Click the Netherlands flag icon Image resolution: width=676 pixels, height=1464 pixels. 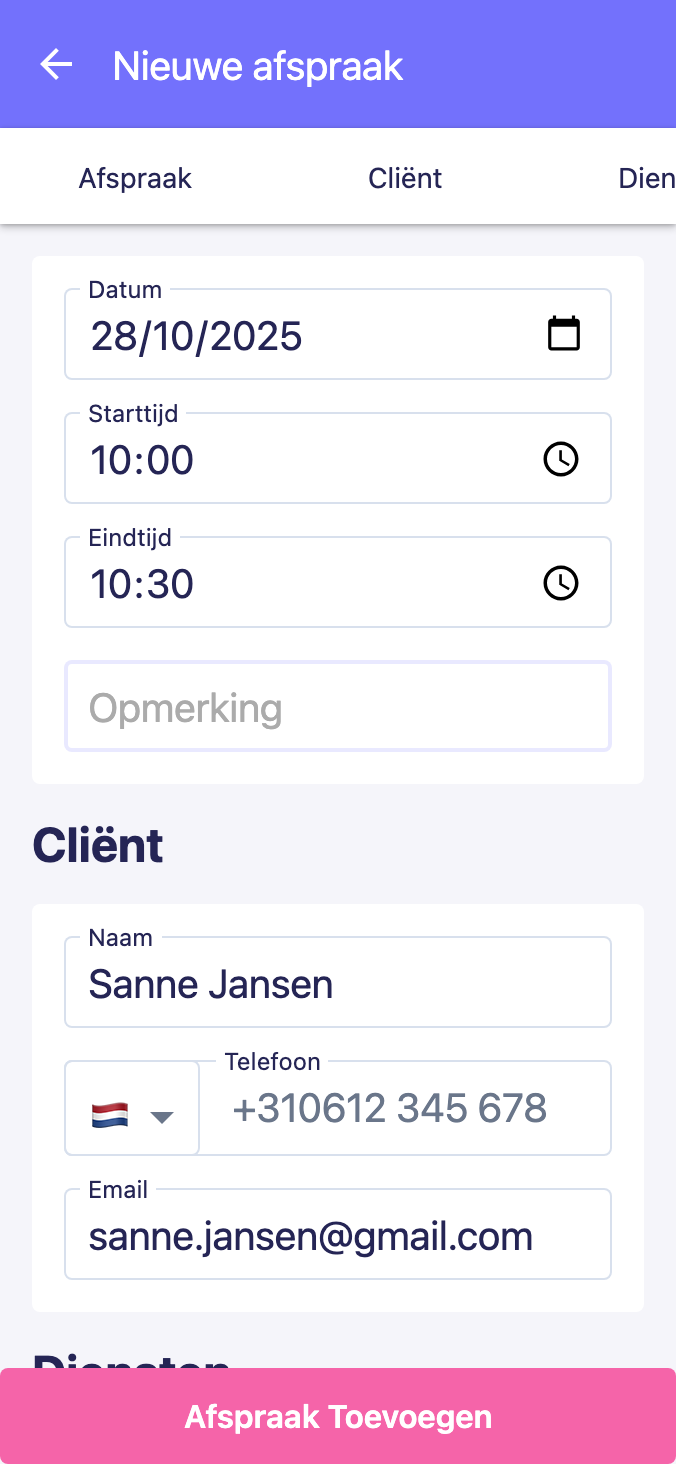[110, 1115]
